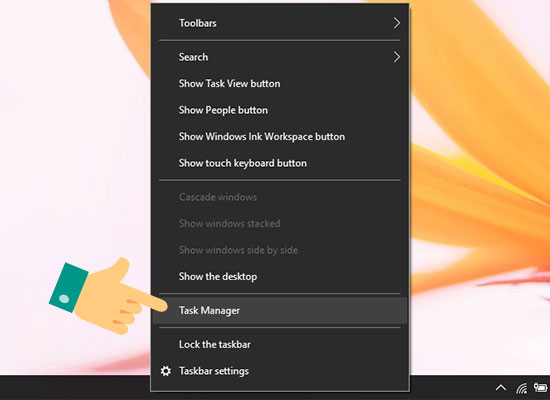The image size is (550, 400).
Task: Open the battery status icon
Action: point(540,387)
